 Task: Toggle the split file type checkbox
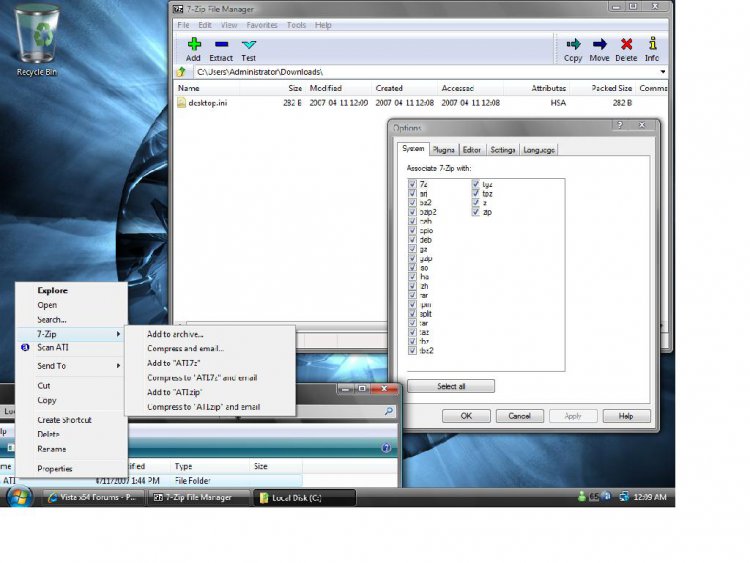[412, 314]
